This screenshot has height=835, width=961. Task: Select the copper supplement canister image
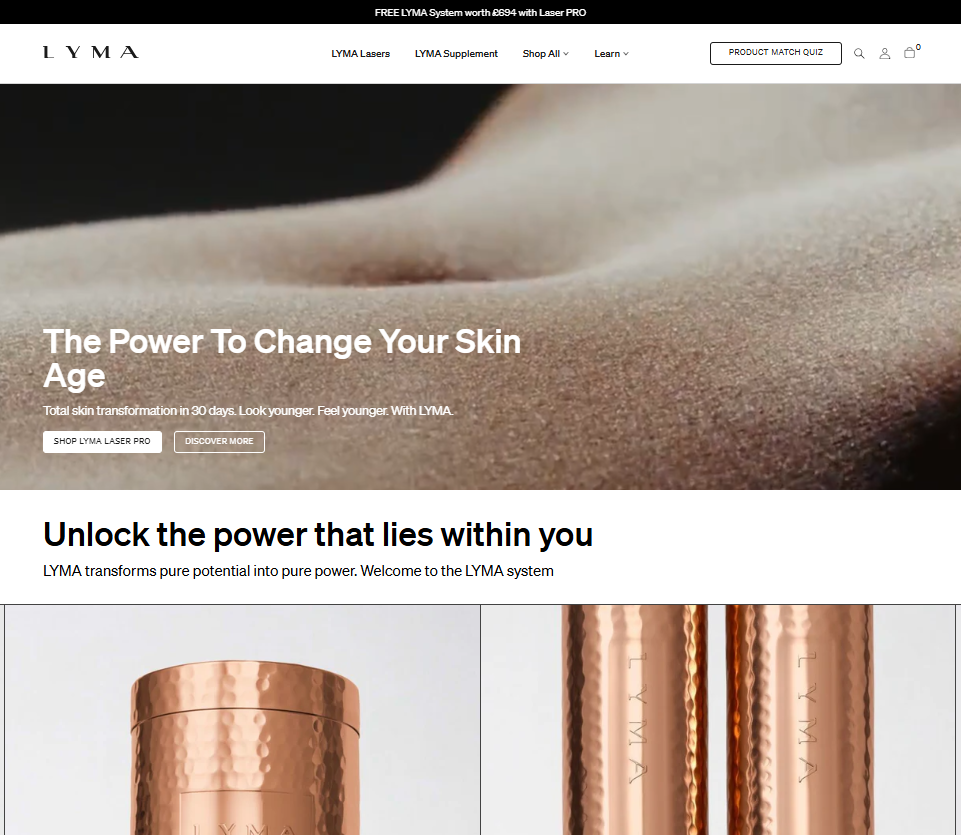(243, 720)
